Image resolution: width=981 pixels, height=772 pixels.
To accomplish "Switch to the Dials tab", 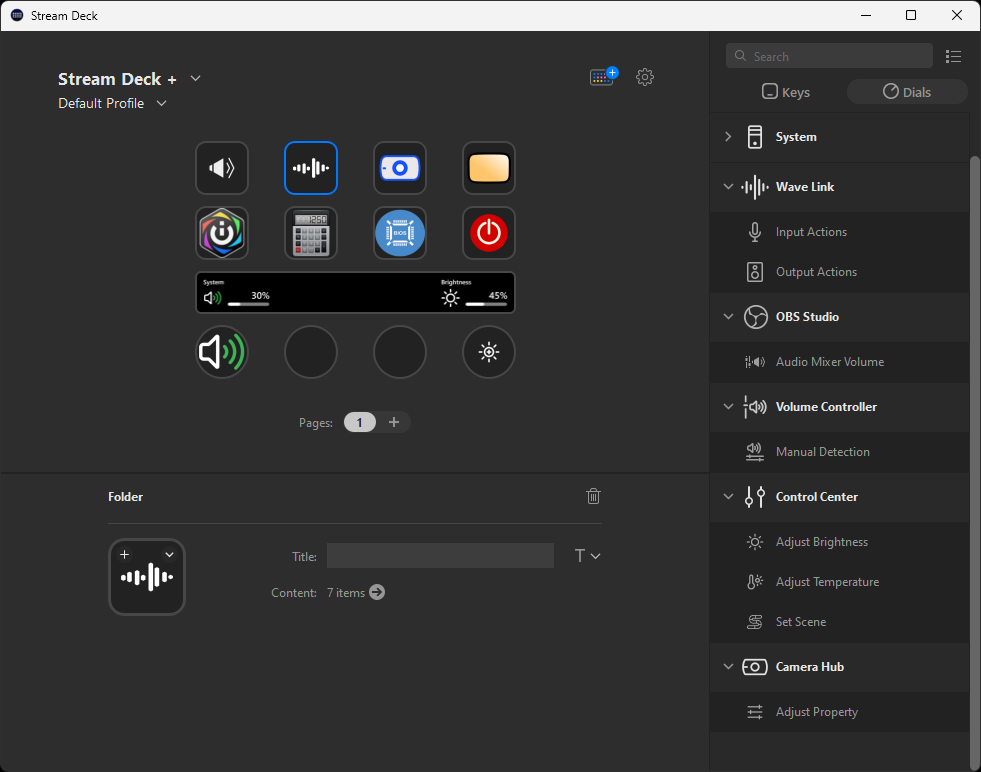I will (907, 92).
